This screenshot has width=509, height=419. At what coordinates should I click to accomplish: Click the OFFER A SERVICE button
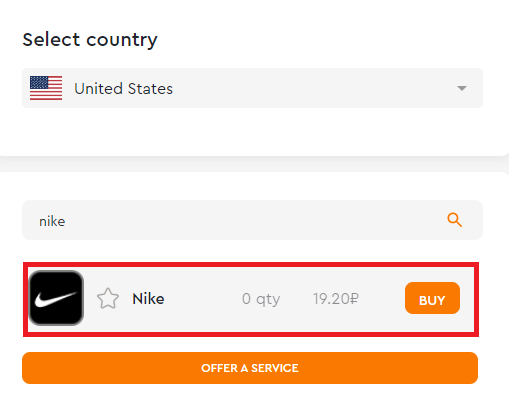click(x=250, y=368)
